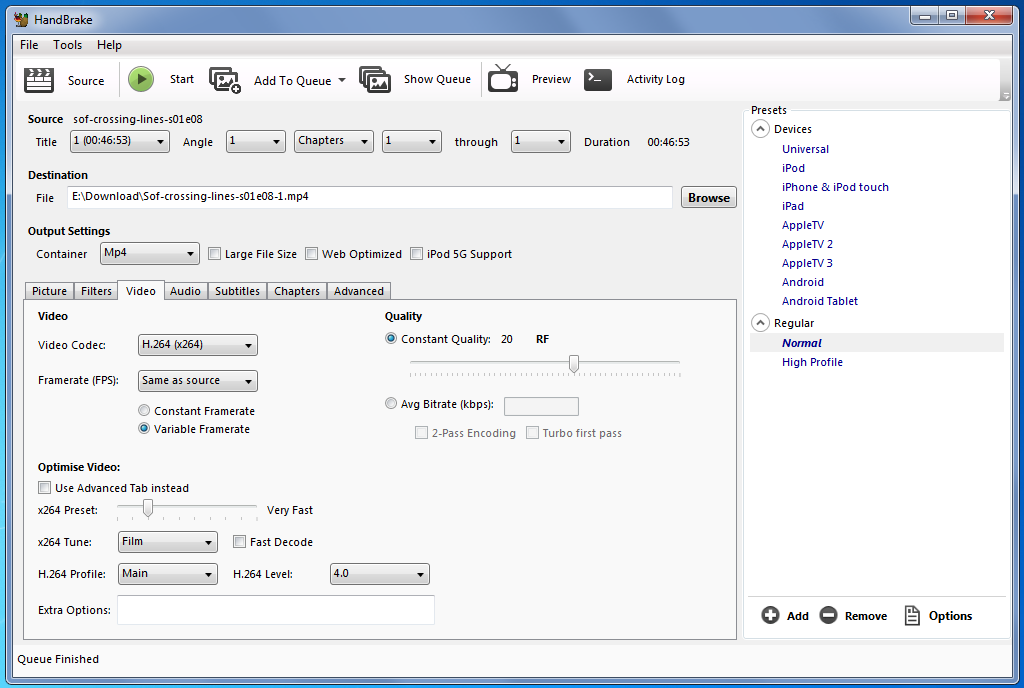Click the Extra Options text field

coord(276,610)
